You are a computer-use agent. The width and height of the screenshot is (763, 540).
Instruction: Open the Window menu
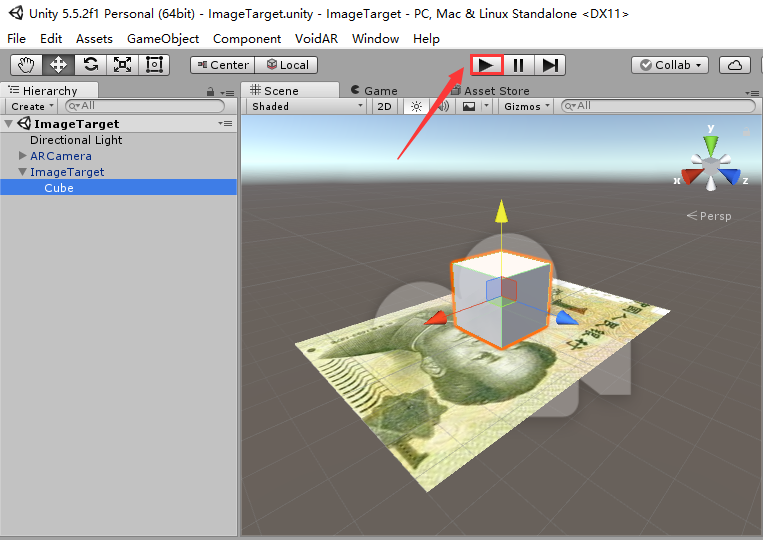pyautogui.click(x=376, y=38)
